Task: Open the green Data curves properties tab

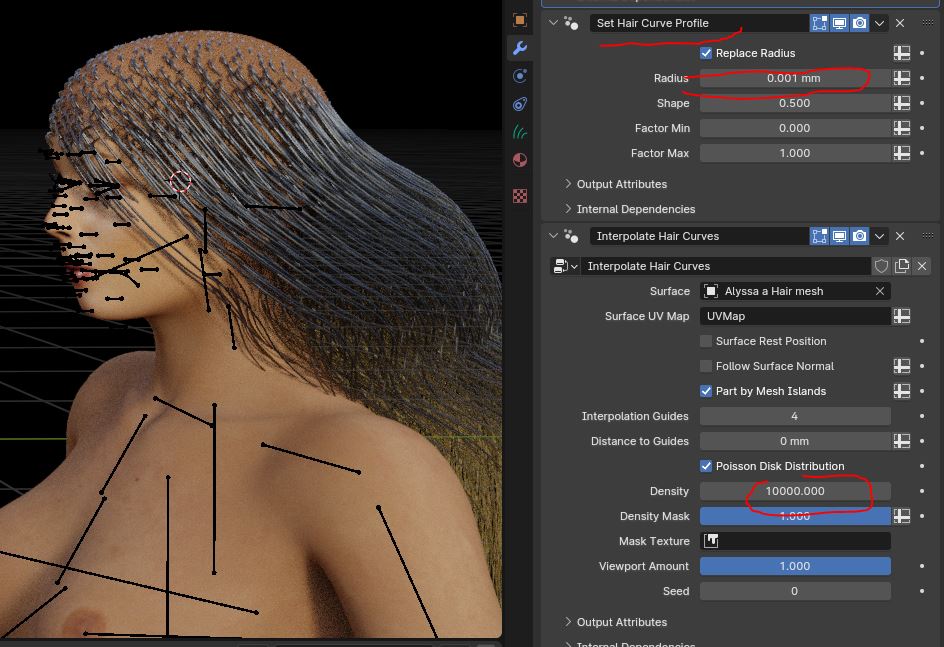Action: point(520,131)
